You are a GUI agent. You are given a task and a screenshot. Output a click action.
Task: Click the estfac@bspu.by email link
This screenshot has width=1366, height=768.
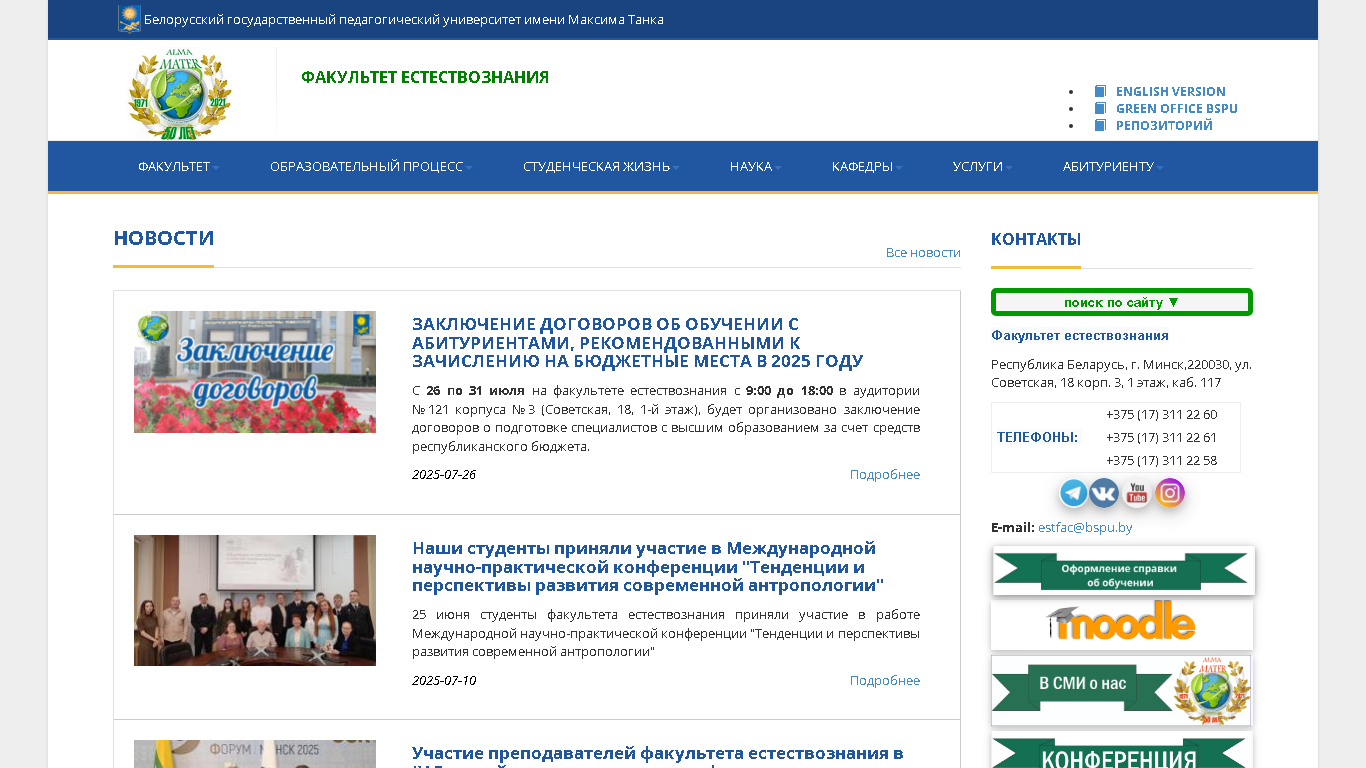click(1085, 527)
